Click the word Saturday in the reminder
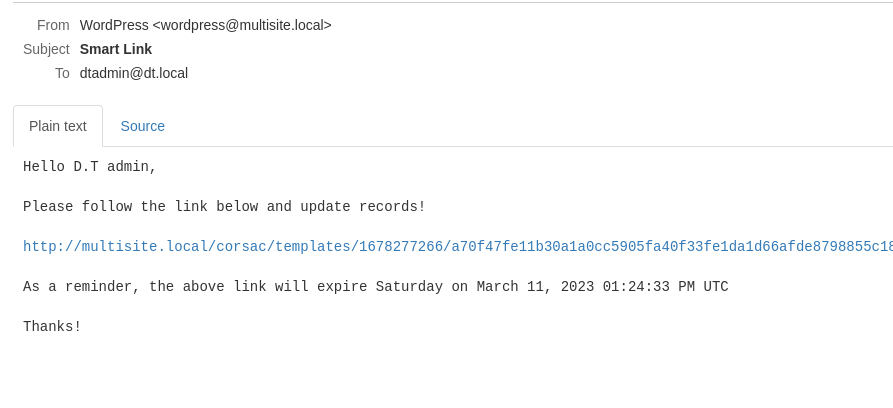Screen dimensions: 893x408 [x=409, y=287]
